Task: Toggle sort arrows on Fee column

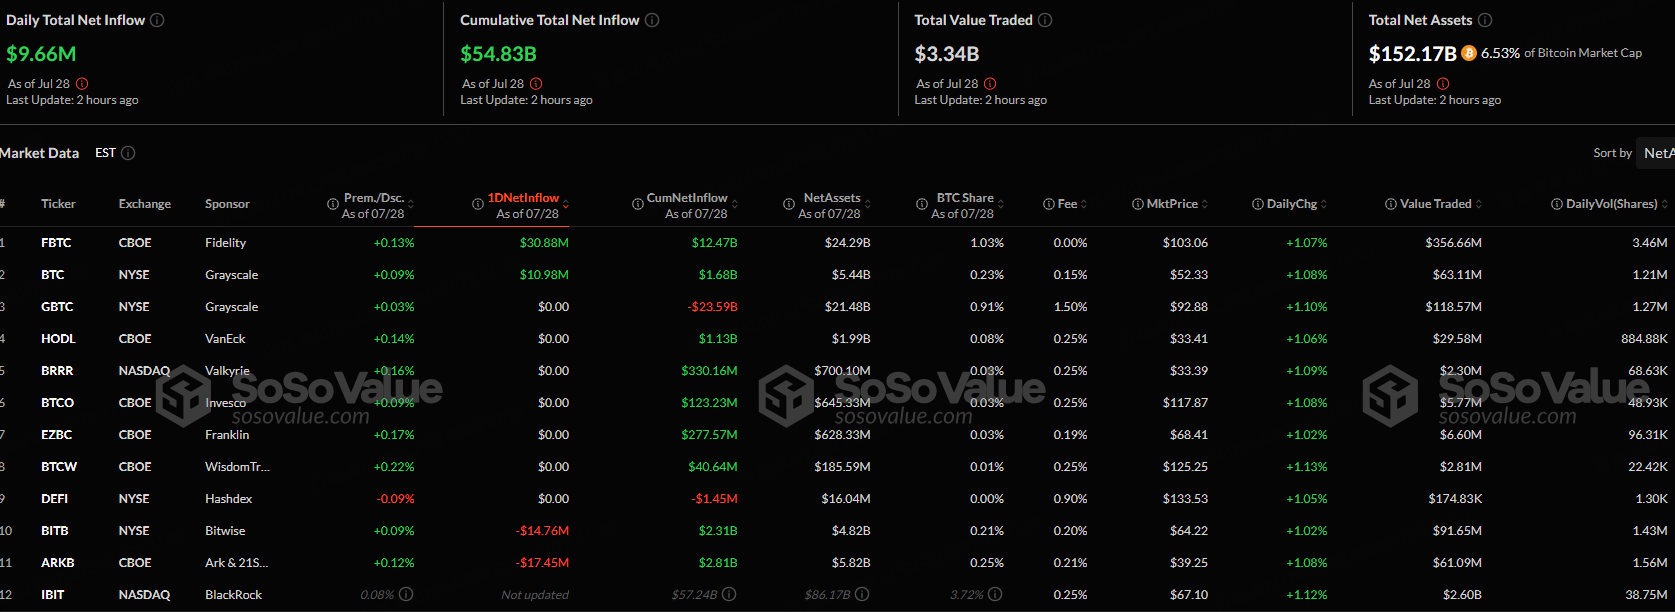Action: pos(1084,204)
